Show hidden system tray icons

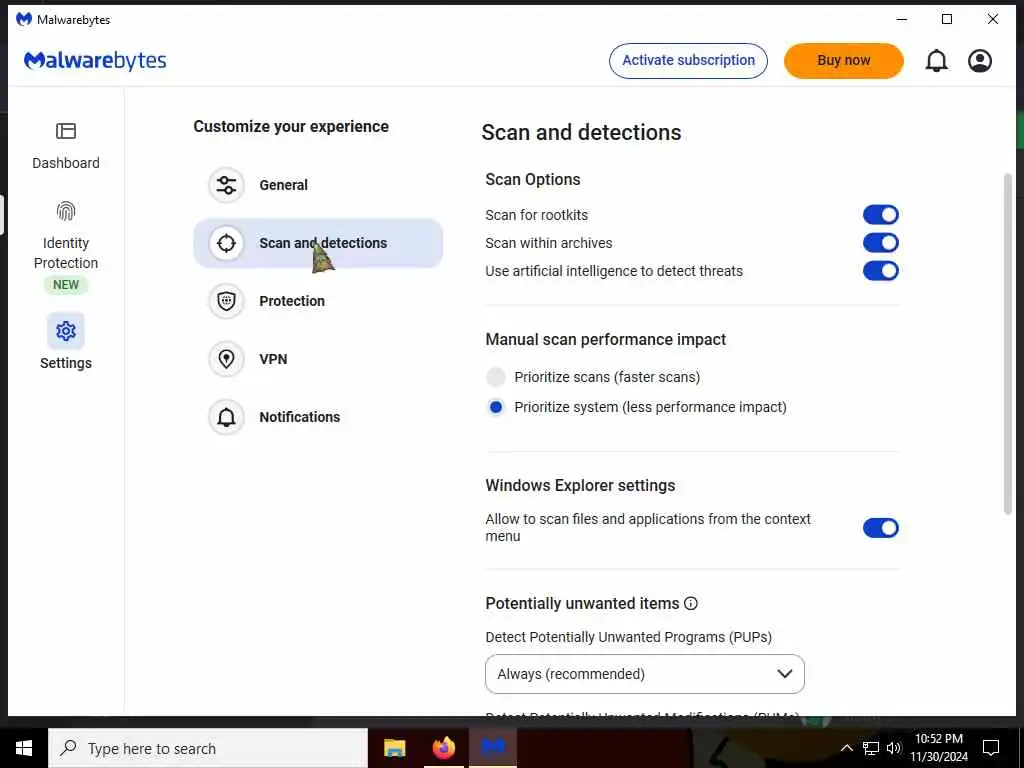tap(846, 748)
